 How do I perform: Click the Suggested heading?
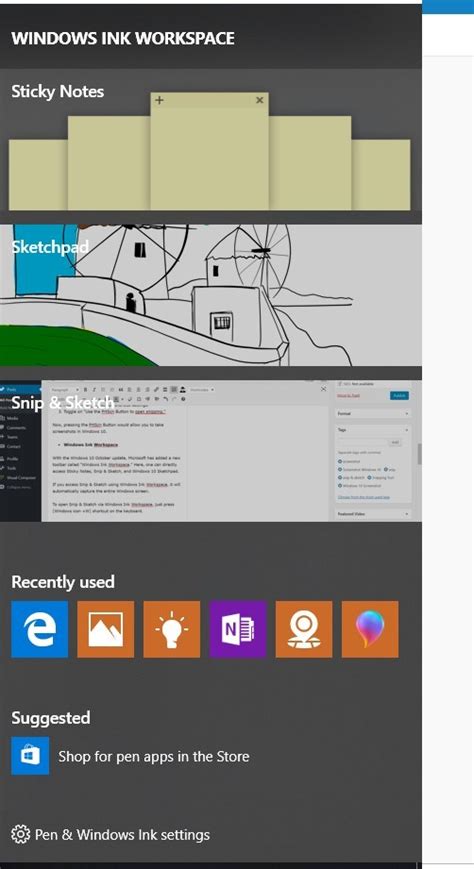pyautogui.click(x=50, y=718)
